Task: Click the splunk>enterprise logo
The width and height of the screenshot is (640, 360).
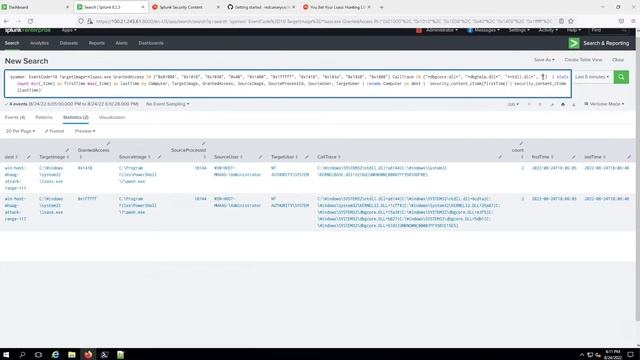Action: tap(28, 30)
